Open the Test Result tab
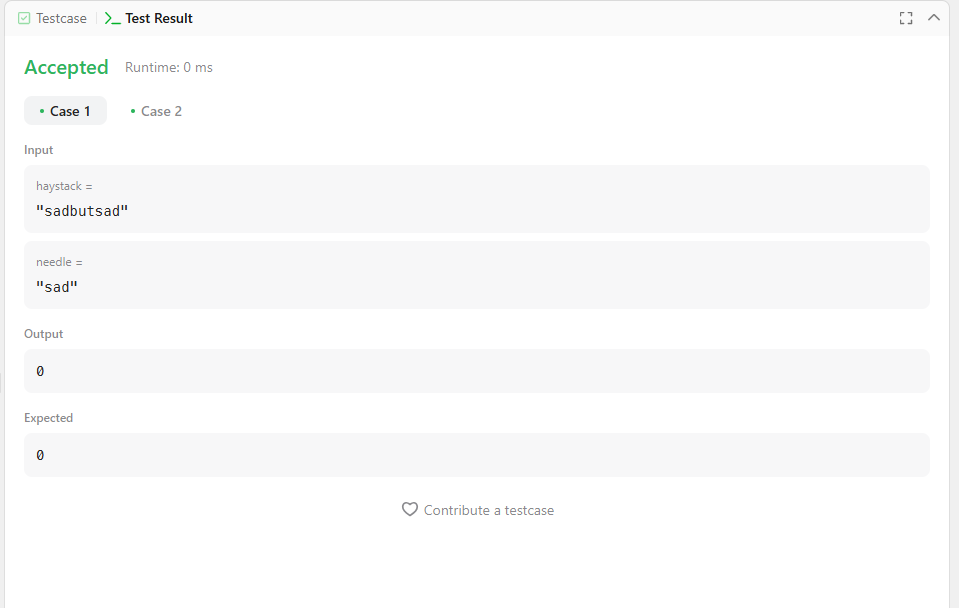This screenshot has width=959, height=608. pyautogui.click(x=149, y=18)
